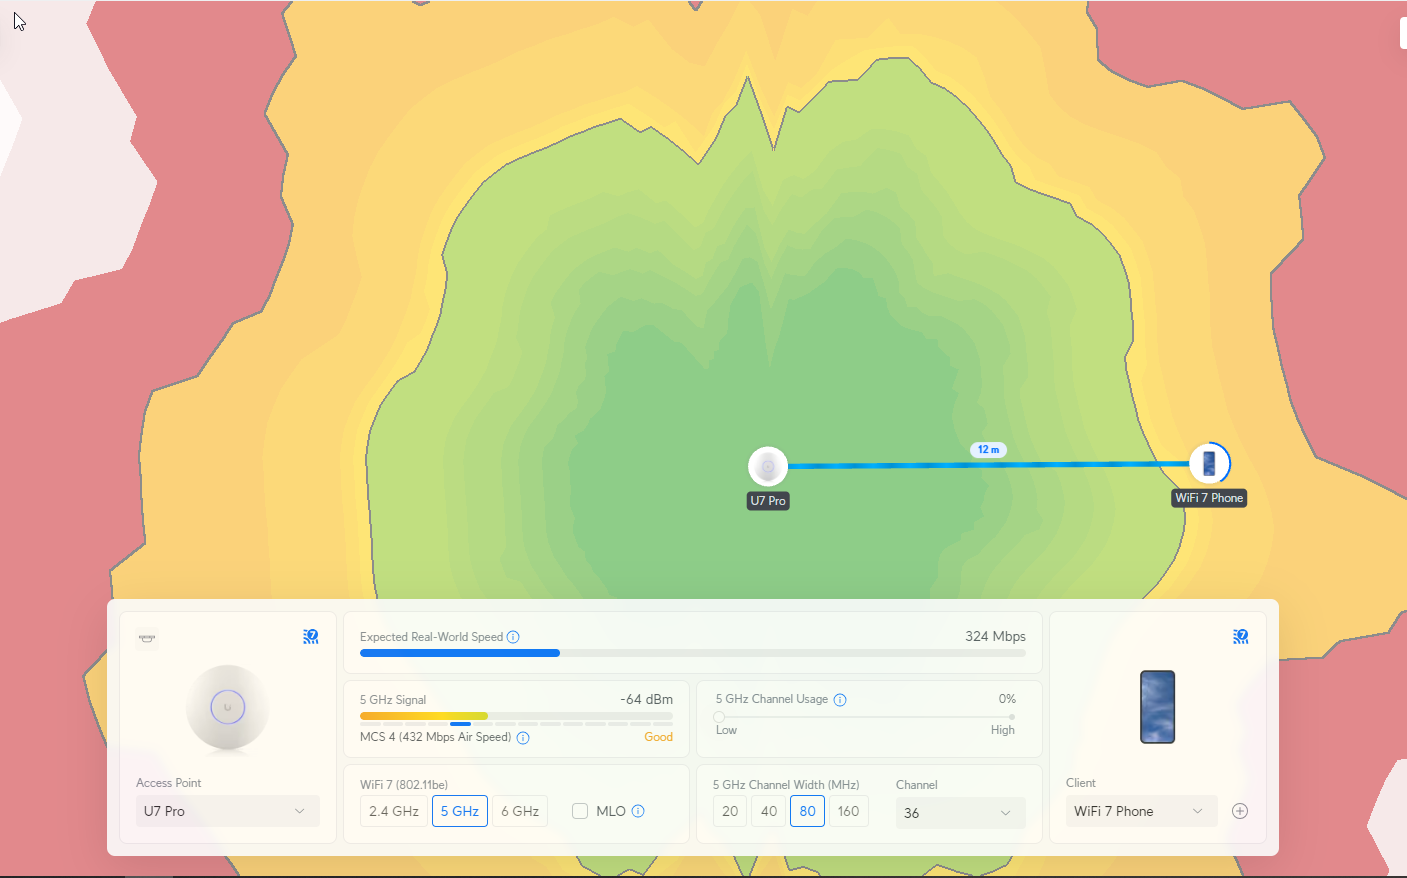
Task: Show MLO information icon
Action: 638,811
